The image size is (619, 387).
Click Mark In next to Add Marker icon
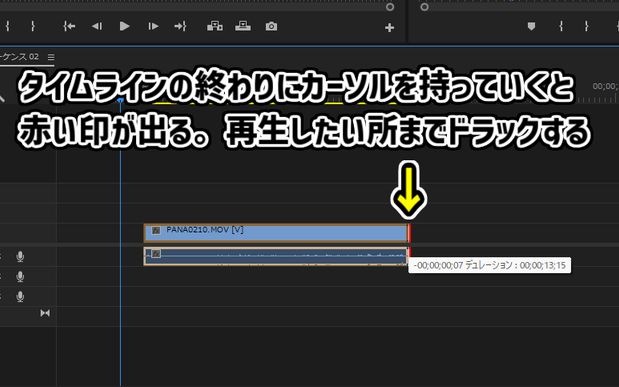coord(561,26)
